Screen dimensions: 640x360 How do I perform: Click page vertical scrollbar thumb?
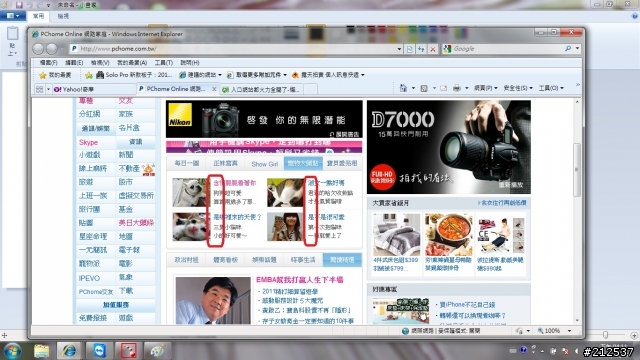[x=577, y=169]
